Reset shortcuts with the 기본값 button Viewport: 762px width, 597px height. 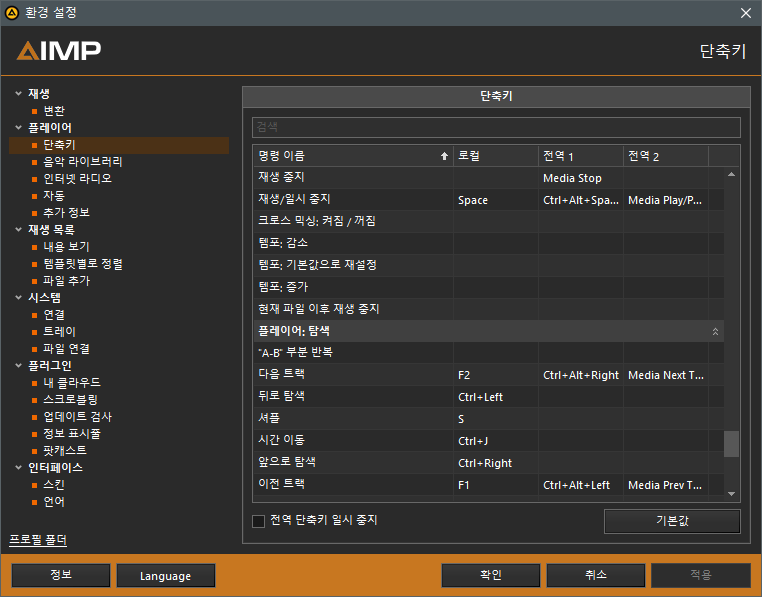tap(672, 521)
